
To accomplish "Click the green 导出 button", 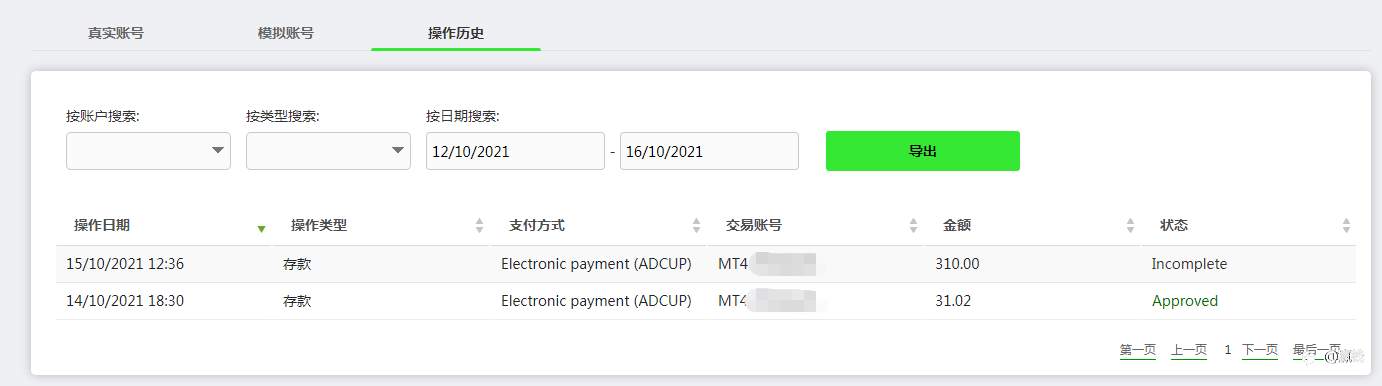I will click(x=923, y=151).
